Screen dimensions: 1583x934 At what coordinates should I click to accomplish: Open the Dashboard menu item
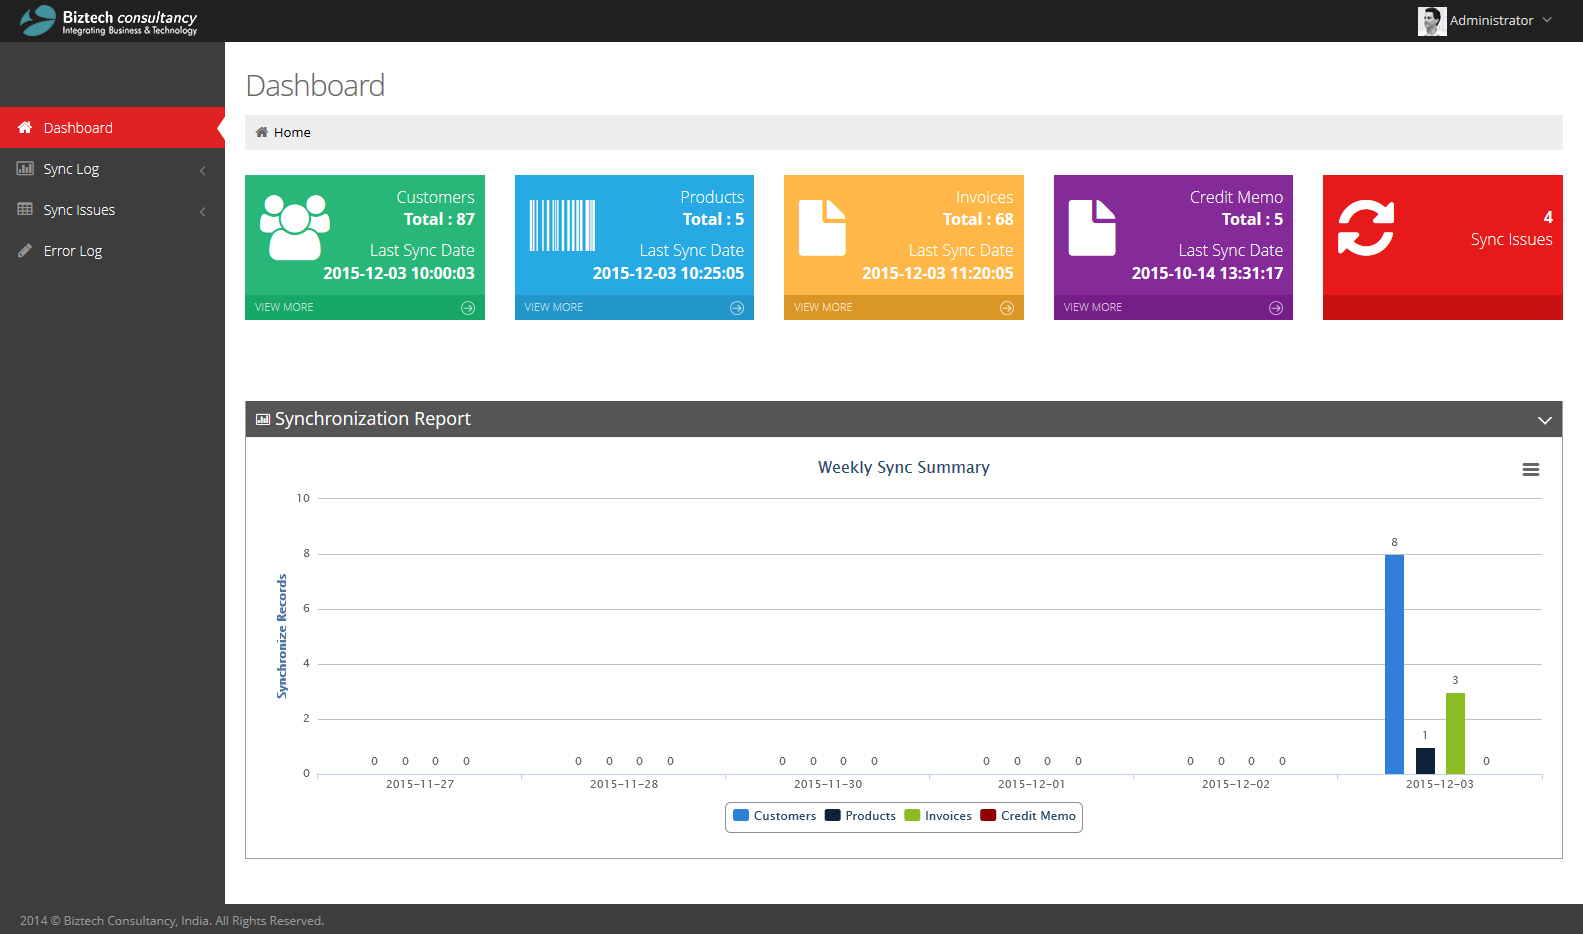(112, 128)
